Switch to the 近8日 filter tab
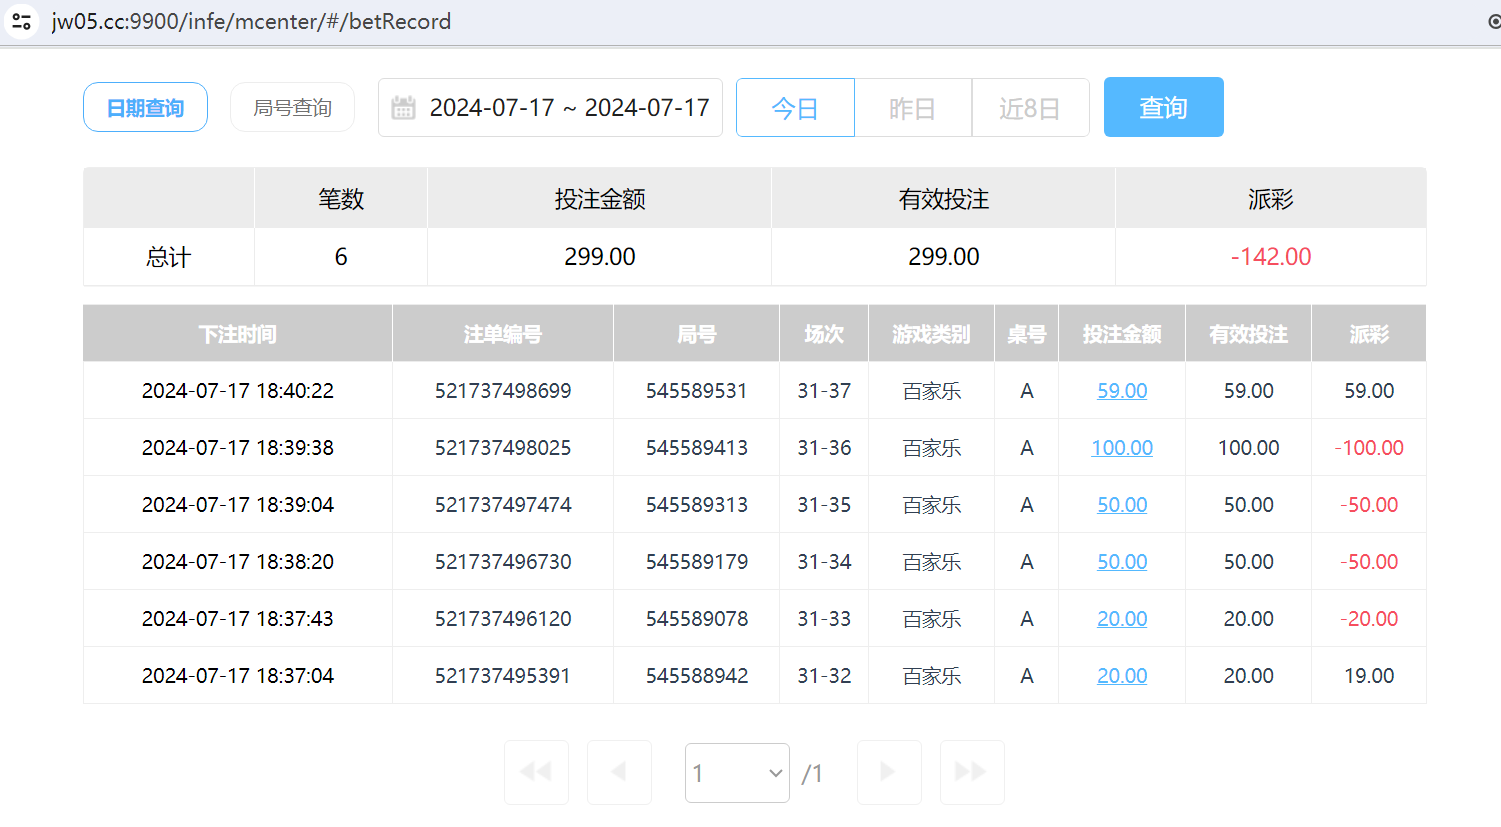The width and height of the screenshot is (1501, 827). tap(1030, 107)
